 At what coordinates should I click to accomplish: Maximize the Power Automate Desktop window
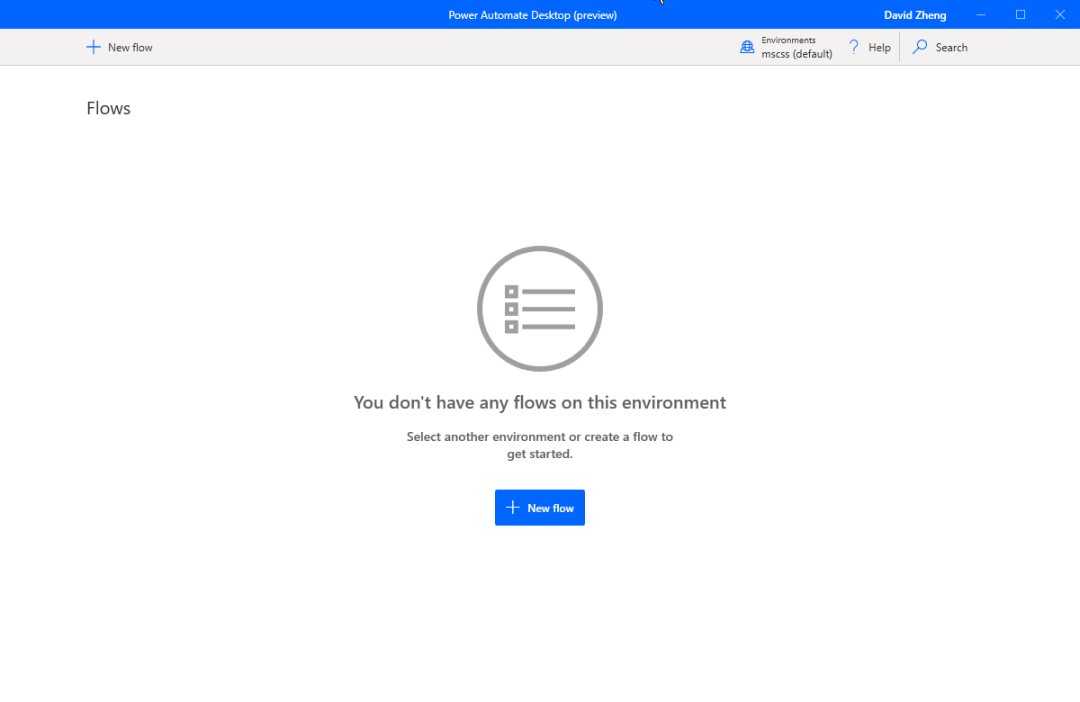click(1020, 14)
